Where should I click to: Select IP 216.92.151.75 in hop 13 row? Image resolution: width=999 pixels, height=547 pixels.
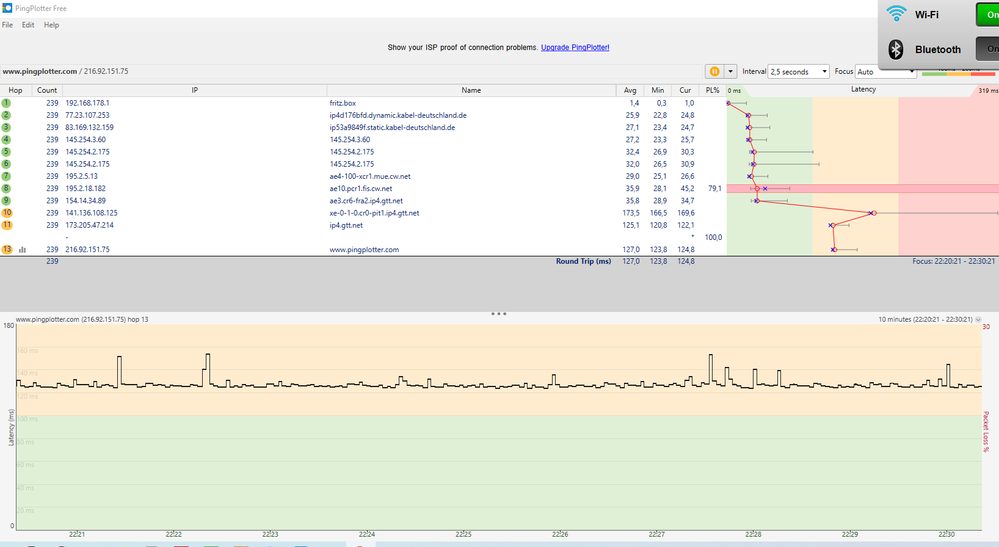[x=87, y=250]
